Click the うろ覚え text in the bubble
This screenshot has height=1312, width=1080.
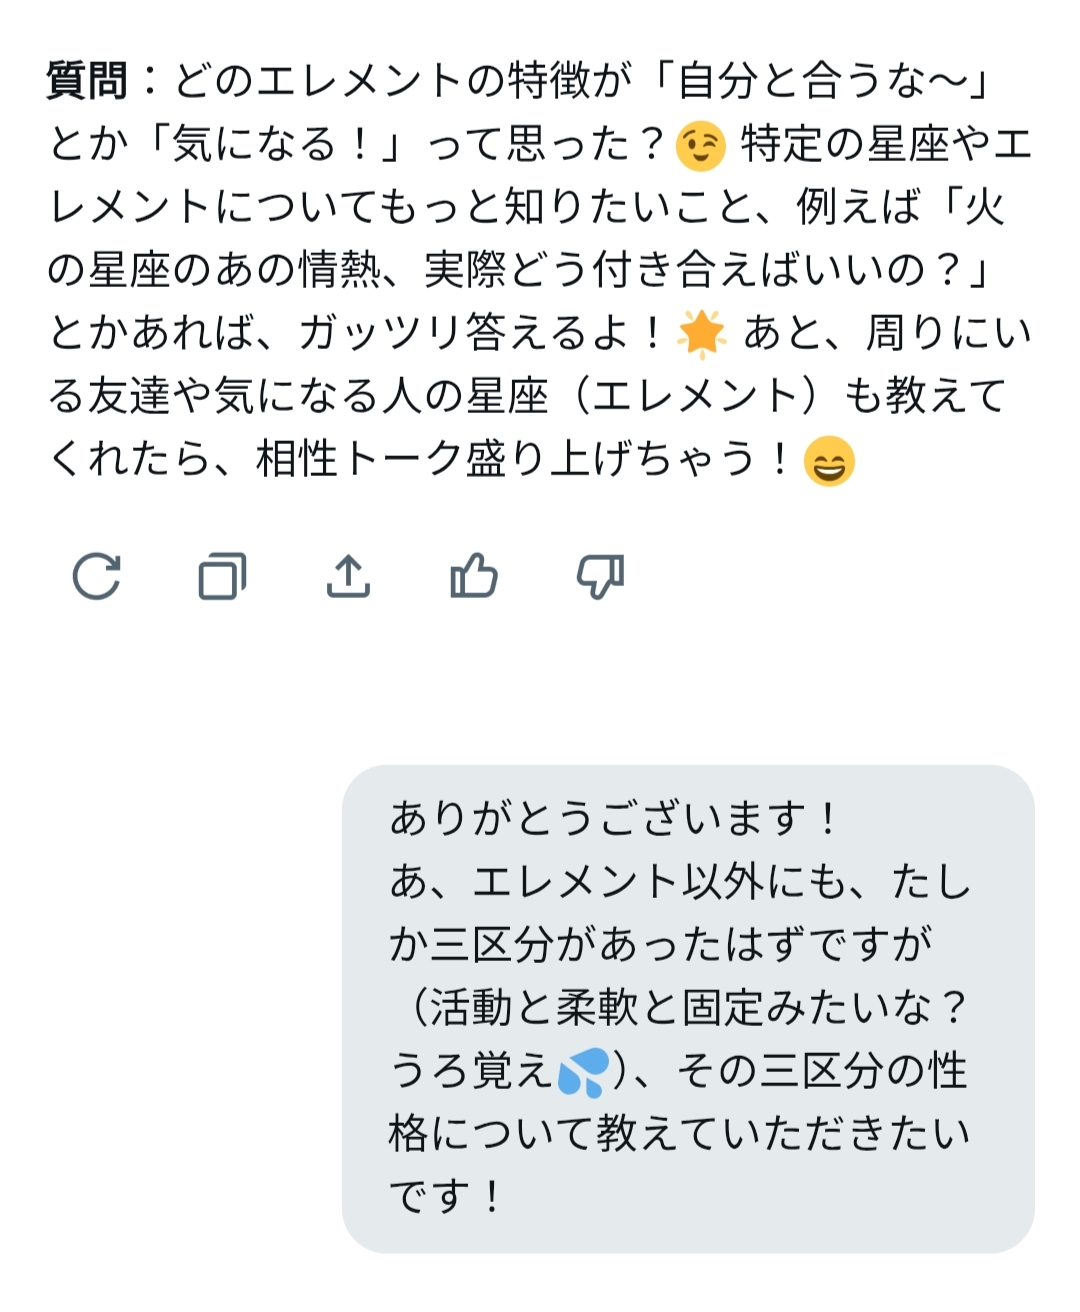pos(470,1071)
